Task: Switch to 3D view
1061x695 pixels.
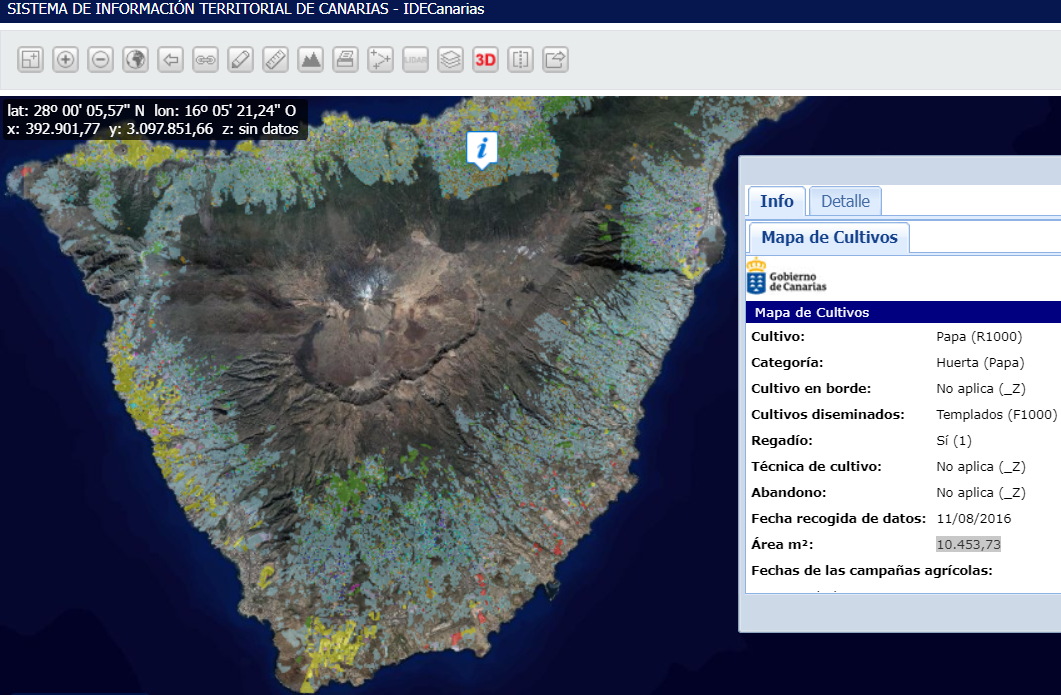Action: [485, 60]
